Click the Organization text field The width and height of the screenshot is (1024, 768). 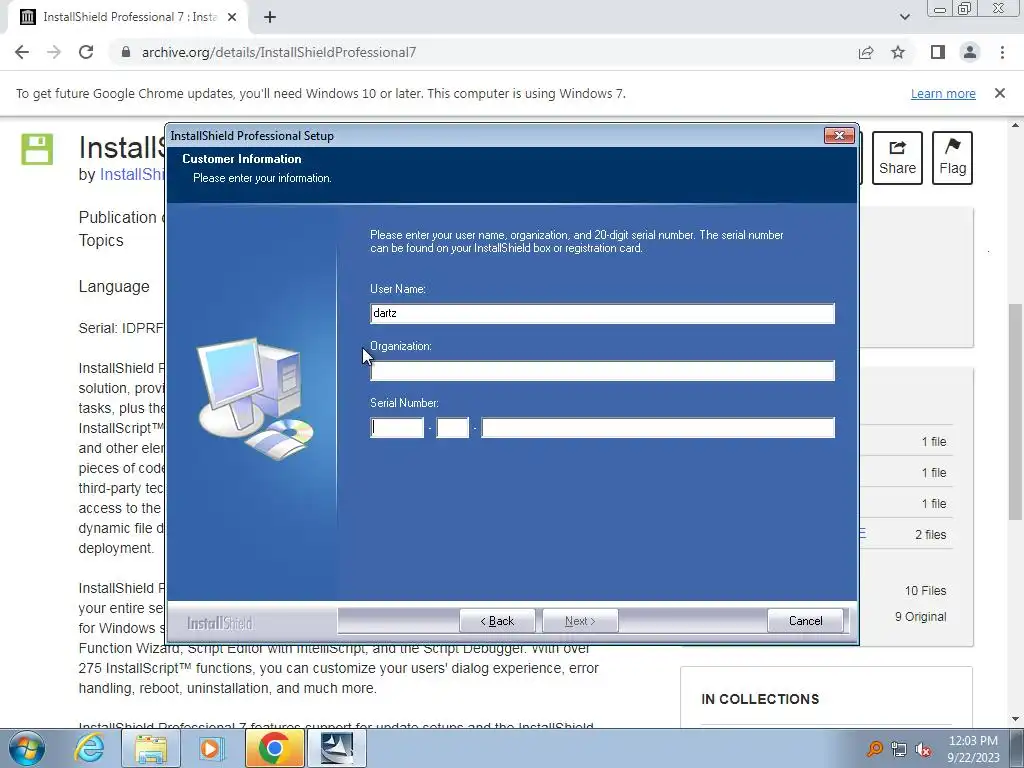point(602,371)
